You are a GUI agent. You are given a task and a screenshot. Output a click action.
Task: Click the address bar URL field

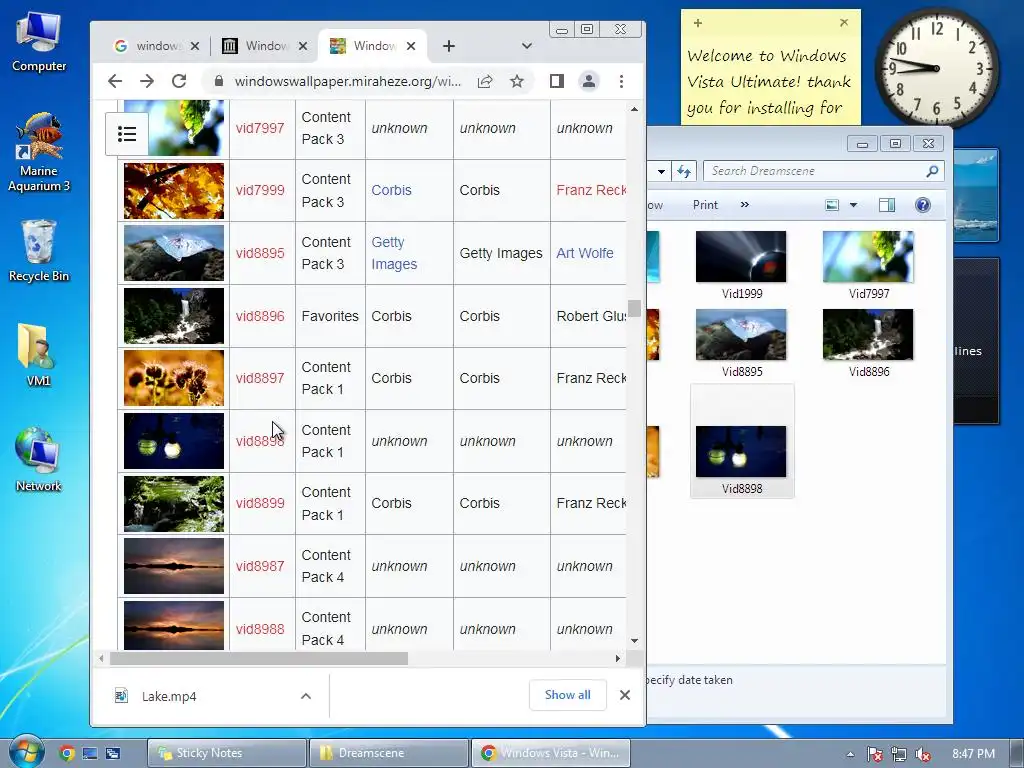pyautogui.click(x=347, y=81)
